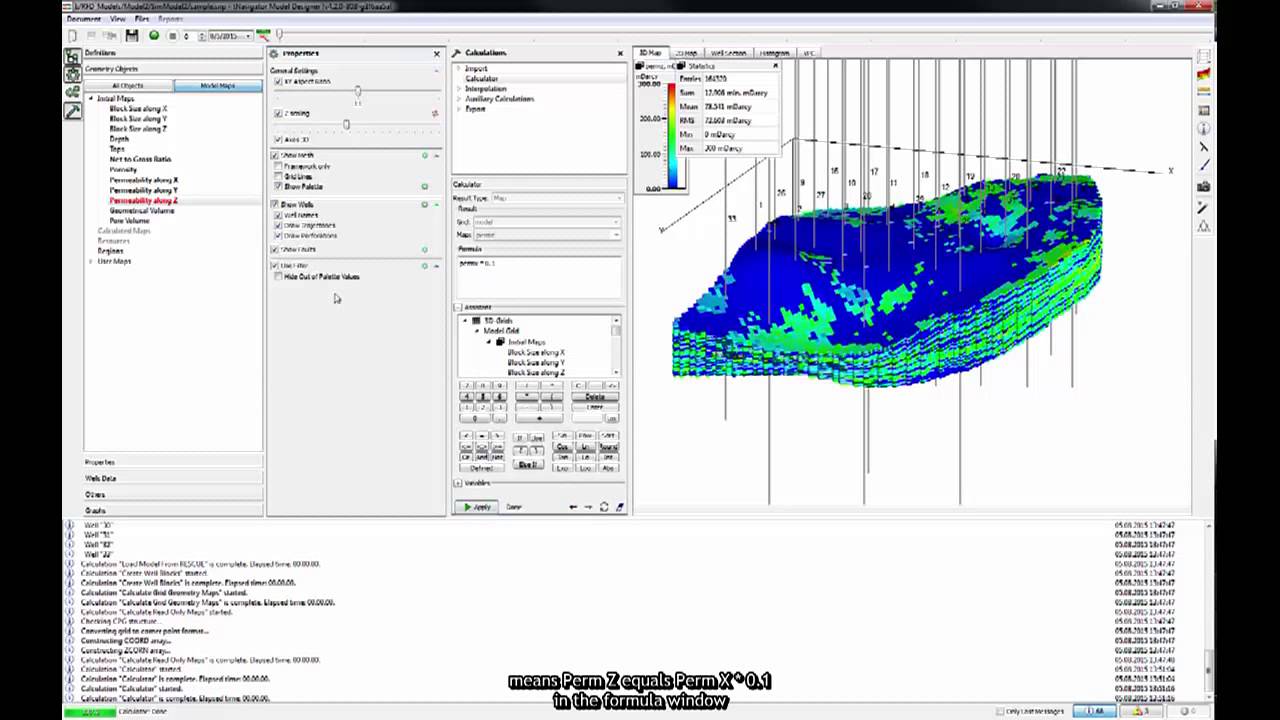
Task: Select the hammer icon in left sidebar
Action: tap(73, 111)
